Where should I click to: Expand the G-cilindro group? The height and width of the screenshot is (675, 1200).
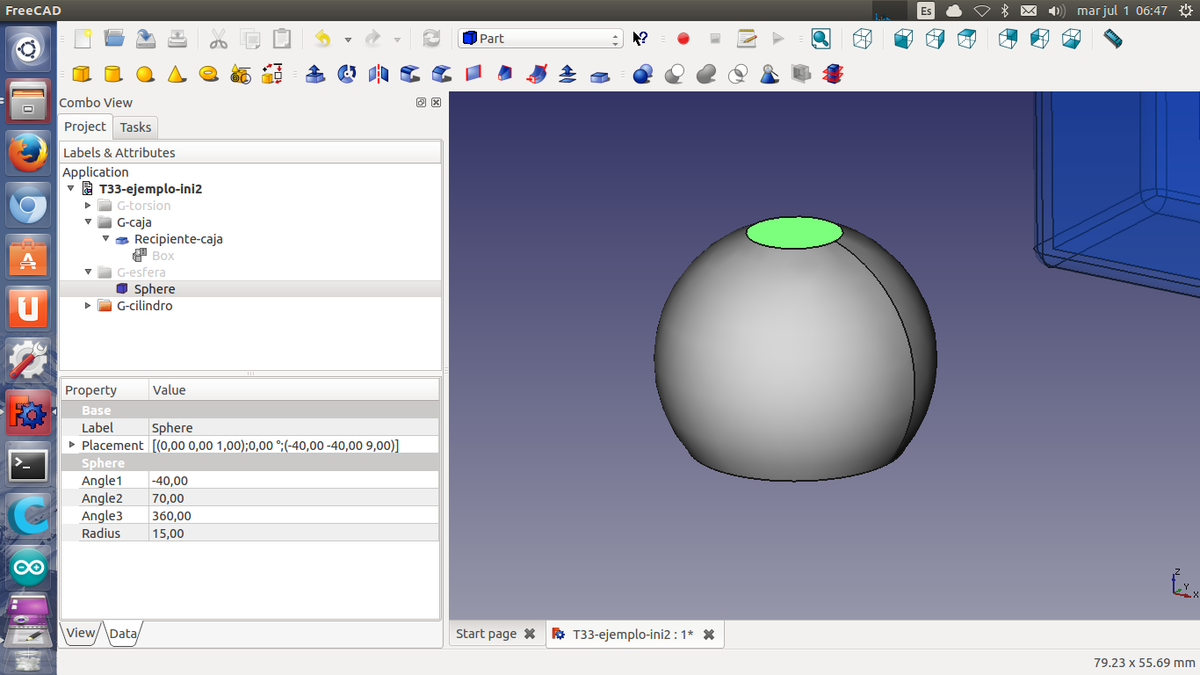point(88,306)
